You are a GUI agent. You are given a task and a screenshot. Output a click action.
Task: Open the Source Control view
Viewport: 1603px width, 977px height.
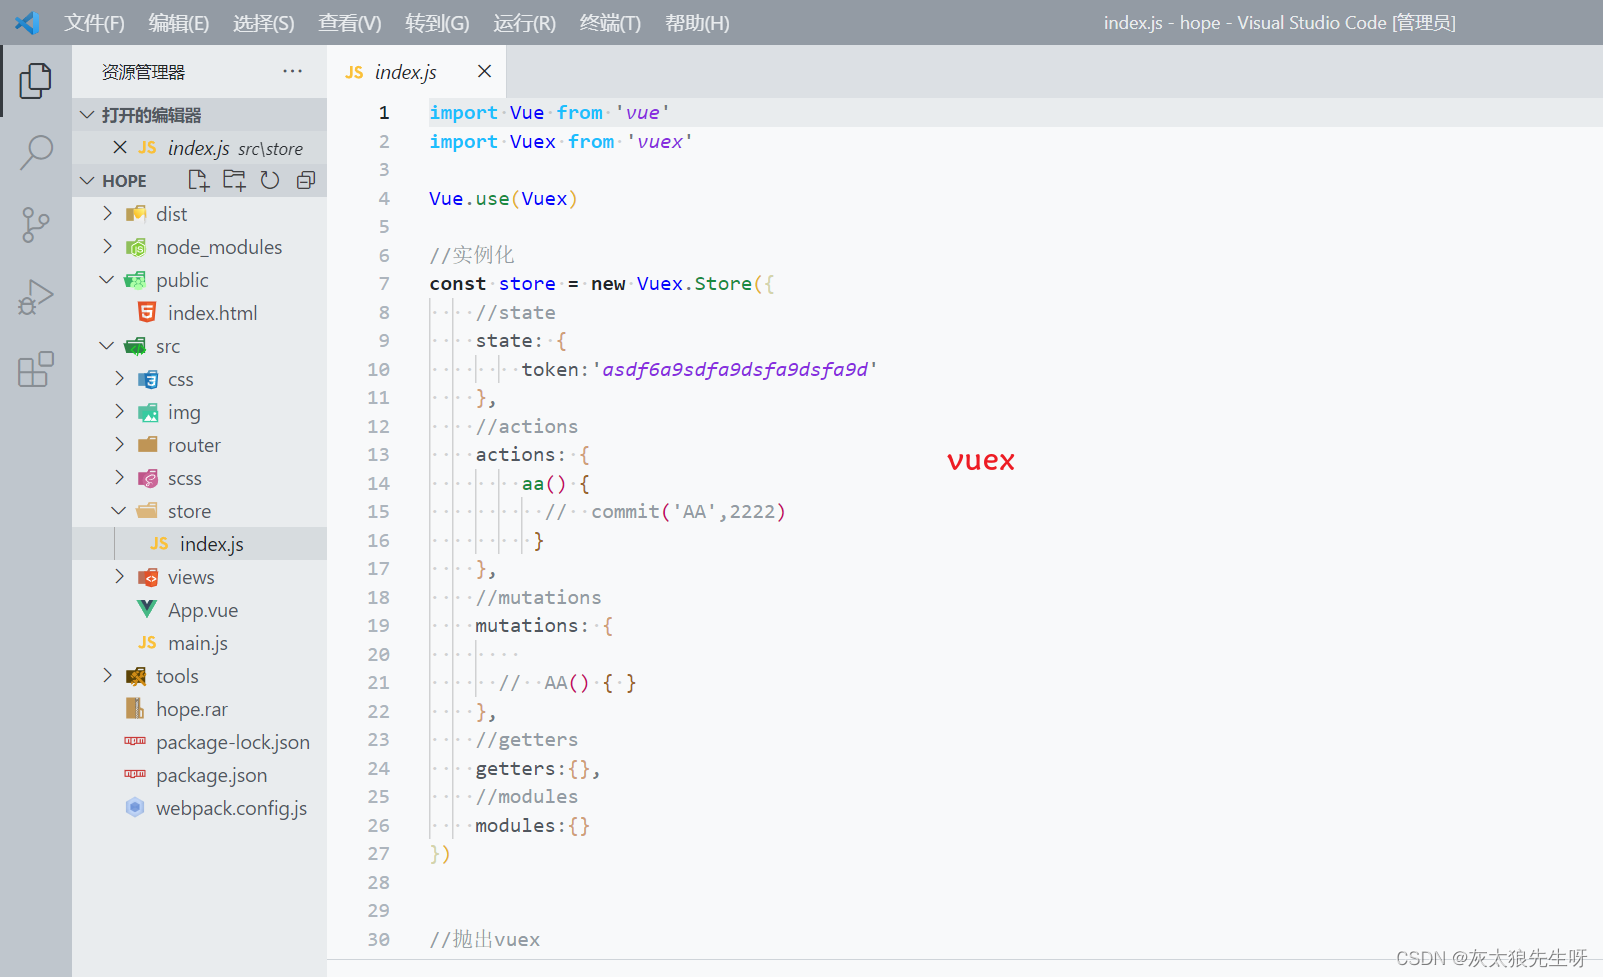click(36, 225)
